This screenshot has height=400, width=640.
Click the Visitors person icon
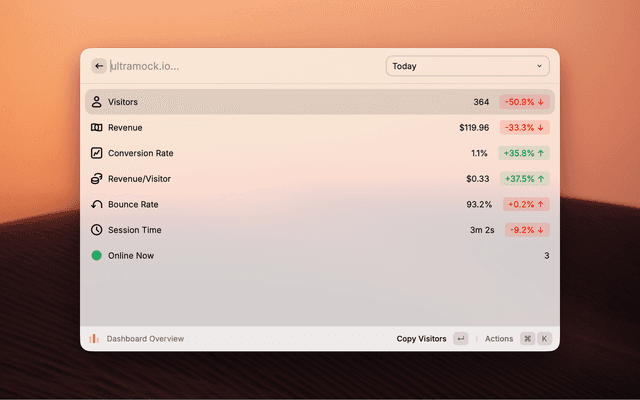tap(96, 102)
